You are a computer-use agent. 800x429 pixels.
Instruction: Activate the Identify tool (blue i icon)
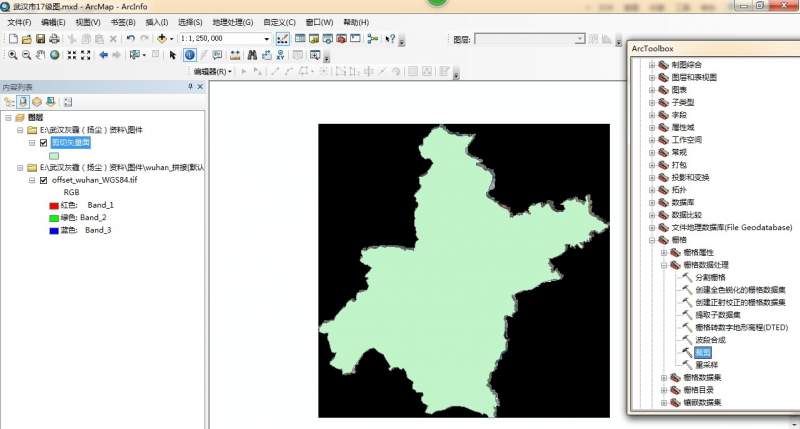tap(190, 55)
